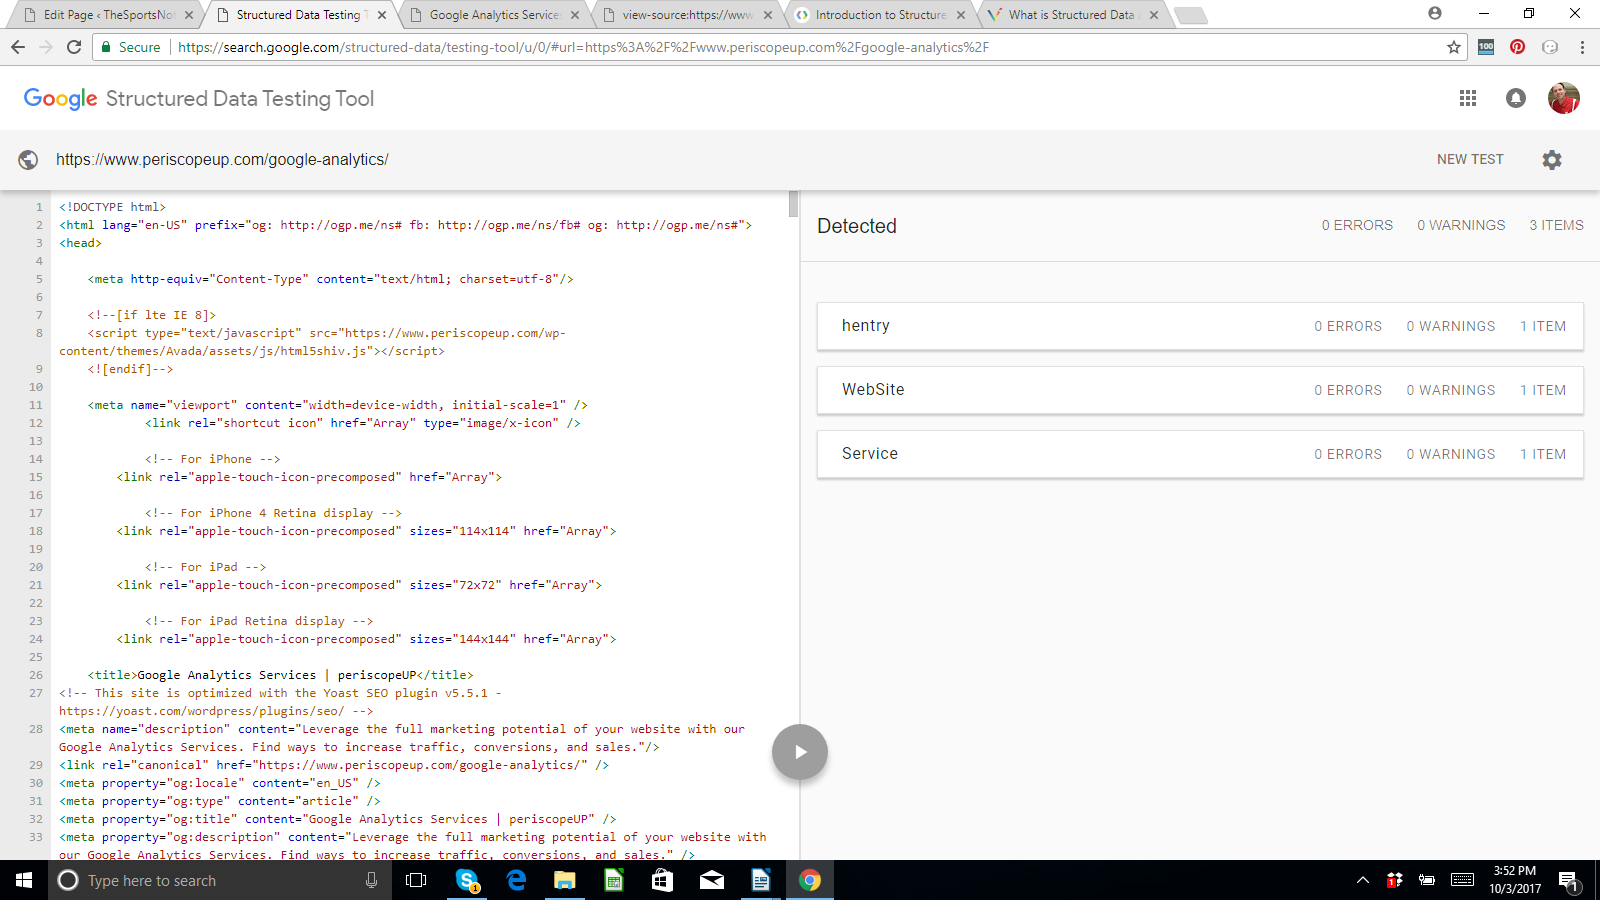The image size is (1600, 900).
Task: Click the Cortana search box
Action: (220, 880)
